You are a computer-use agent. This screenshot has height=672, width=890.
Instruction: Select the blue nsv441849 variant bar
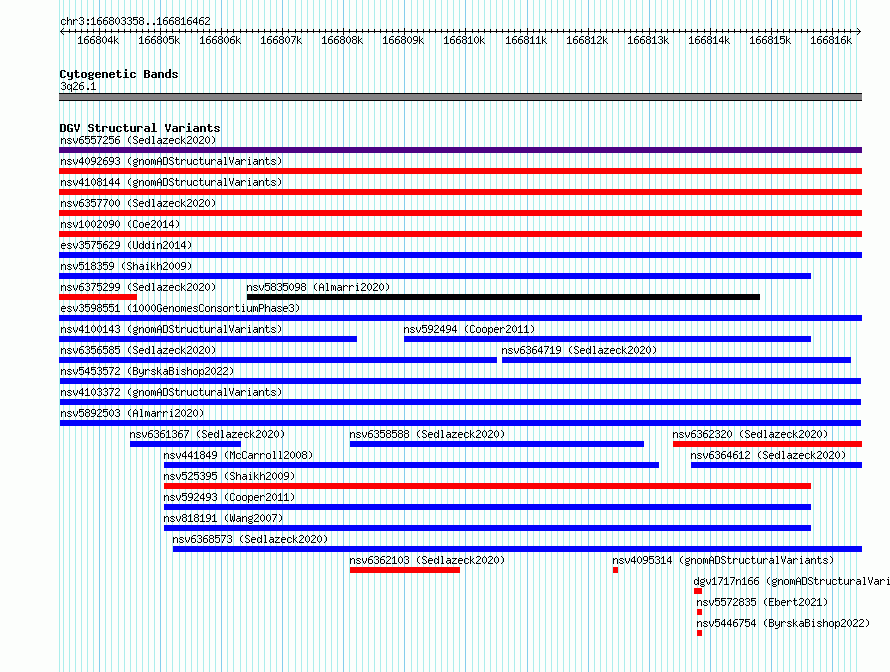411,465
